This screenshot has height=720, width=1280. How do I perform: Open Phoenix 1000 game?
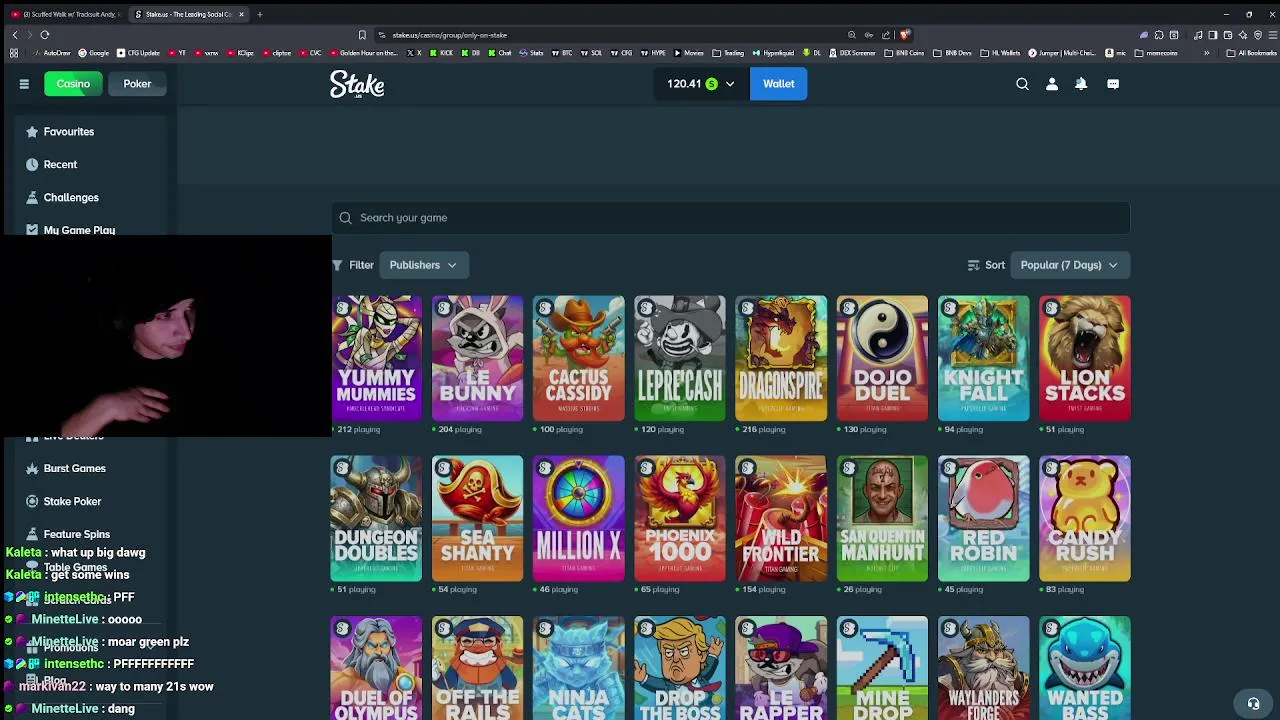click(x=680, y=518)
